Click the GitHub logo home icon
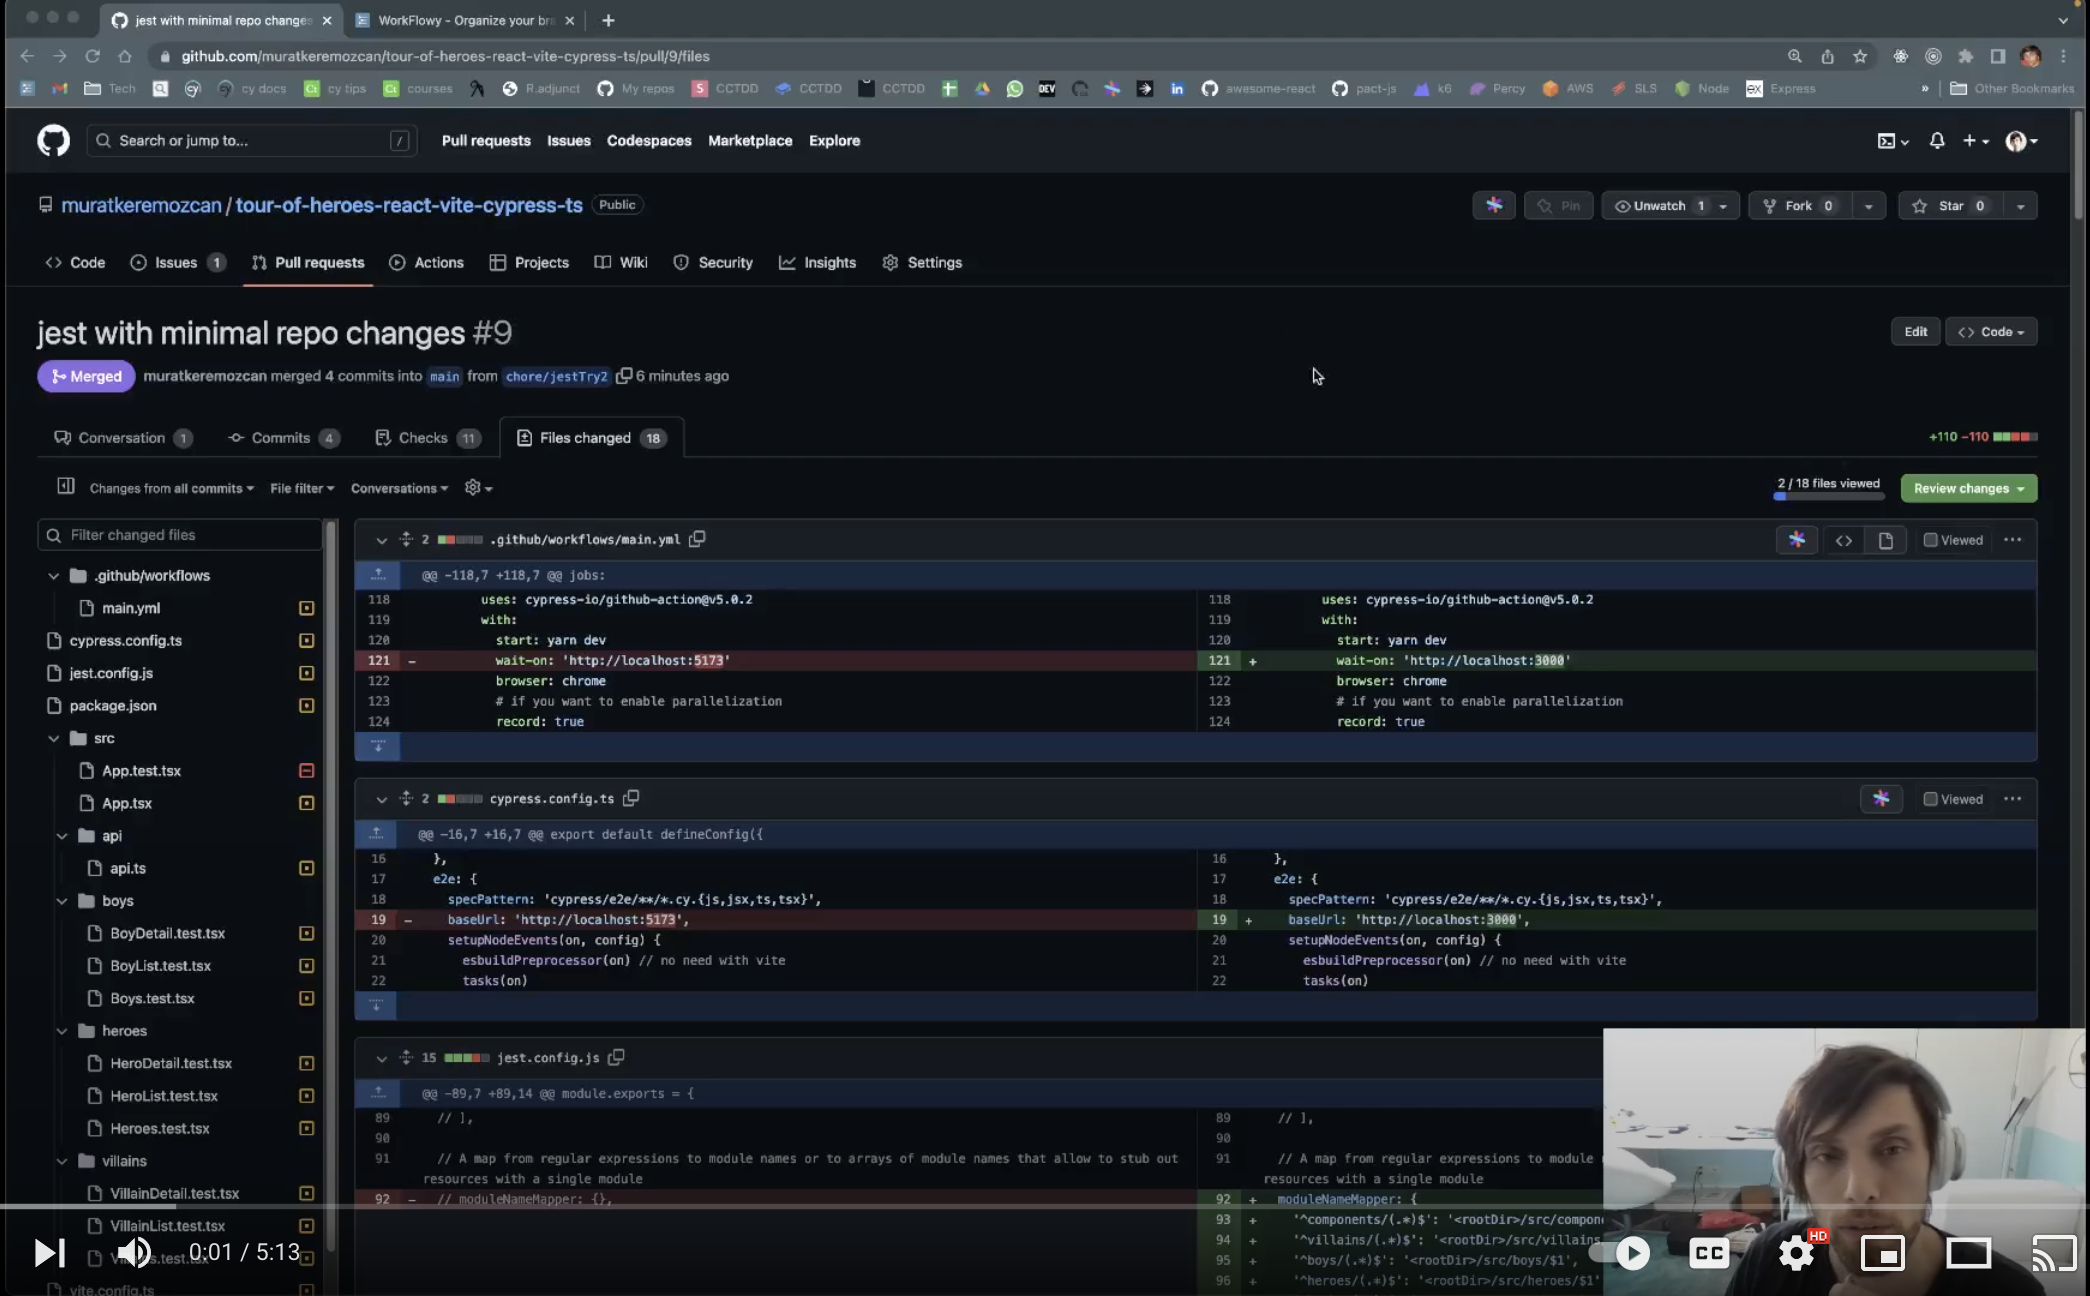This screenshot has height=1296, width=2090. point(53,141)
